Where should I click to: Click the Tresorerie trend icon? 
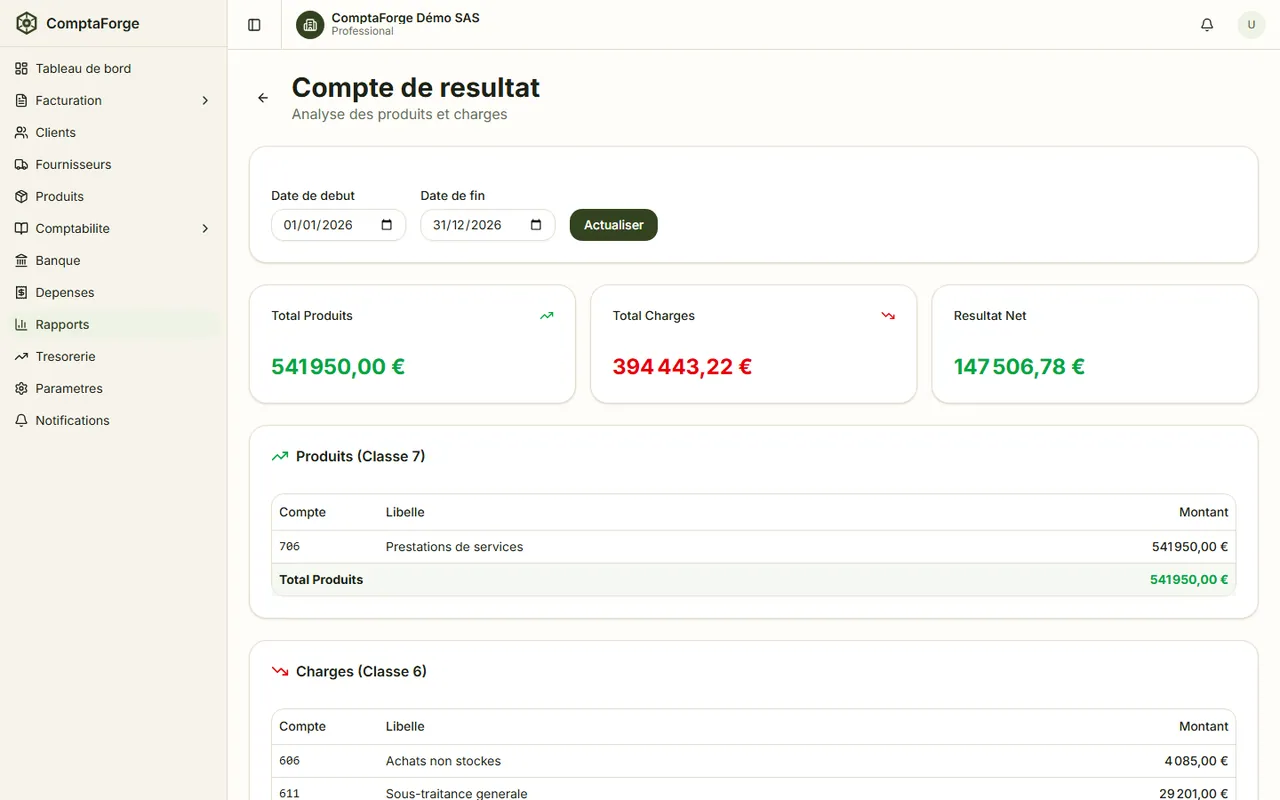(x=22, y=357)
